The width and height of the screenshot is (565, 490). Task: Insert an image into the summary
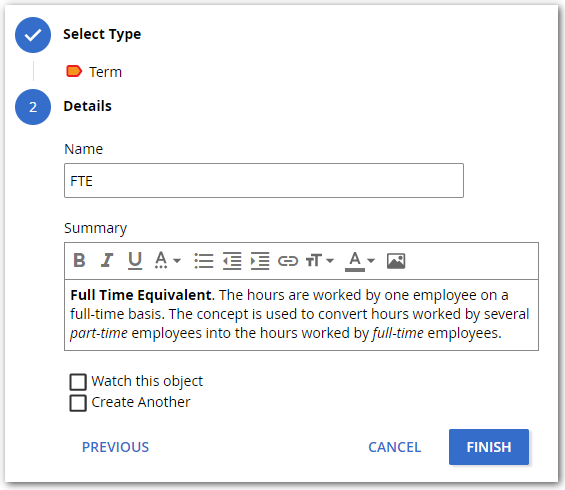[x=396, y=261]
